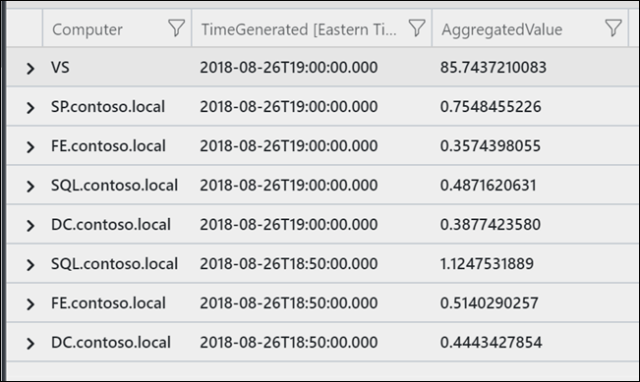
Task: Click DC.contoso.local name in 18:50 row
Action: click(x=111, y=342)
